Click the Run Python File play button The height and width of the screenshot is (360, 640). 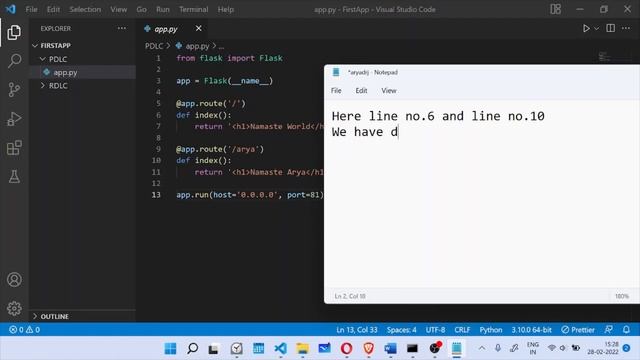[586, 29]
